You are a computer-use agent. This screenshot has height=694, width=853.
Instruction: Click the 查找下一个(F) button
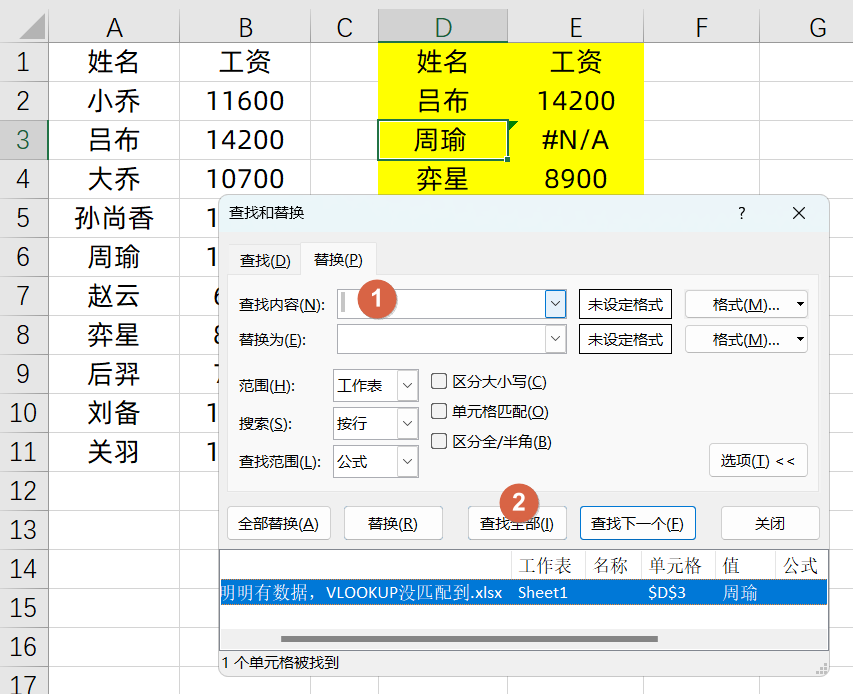pos(638,523)
